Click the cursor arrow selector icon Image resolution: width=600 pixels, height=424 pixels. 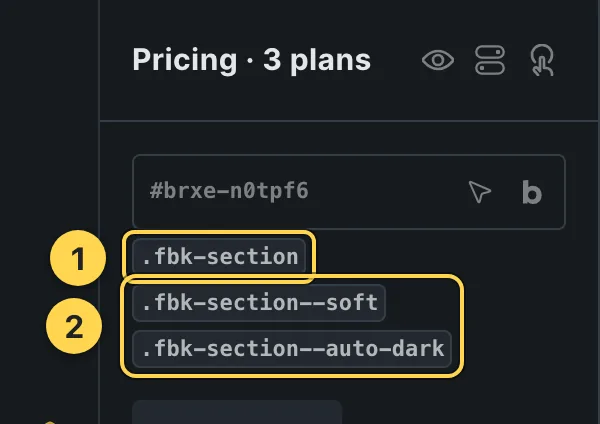pyautogui.click(x=479, y=191)
